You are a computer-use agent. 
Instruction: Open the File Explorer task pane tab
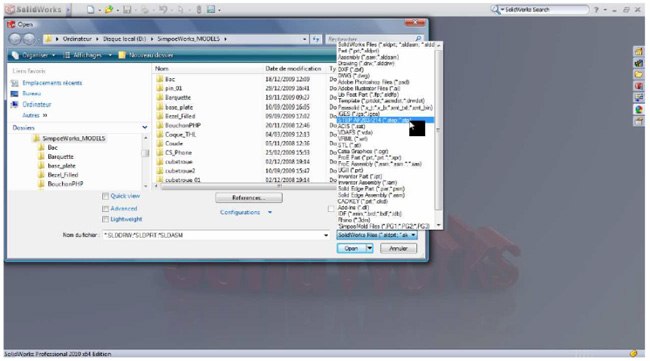tap(639, 75)
